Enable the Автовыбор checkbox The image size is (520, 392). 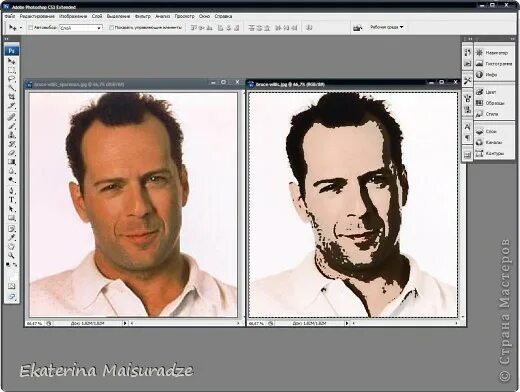point(30,28)
